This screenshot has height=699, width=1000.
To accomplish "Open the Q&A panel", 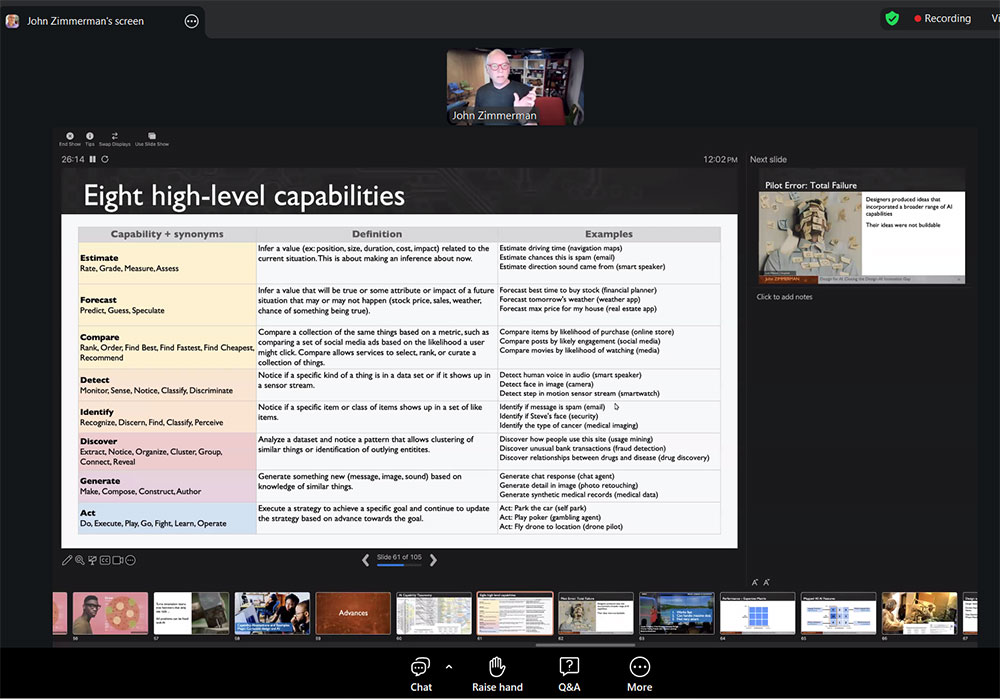I will point(569,667).
